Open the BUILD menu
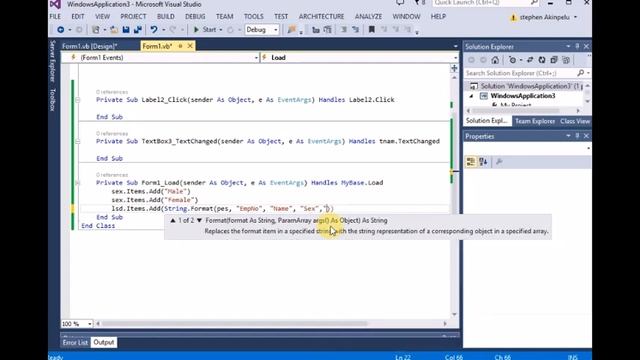The width and height of the screenshot is (640, 360). [x=166, y=16]
